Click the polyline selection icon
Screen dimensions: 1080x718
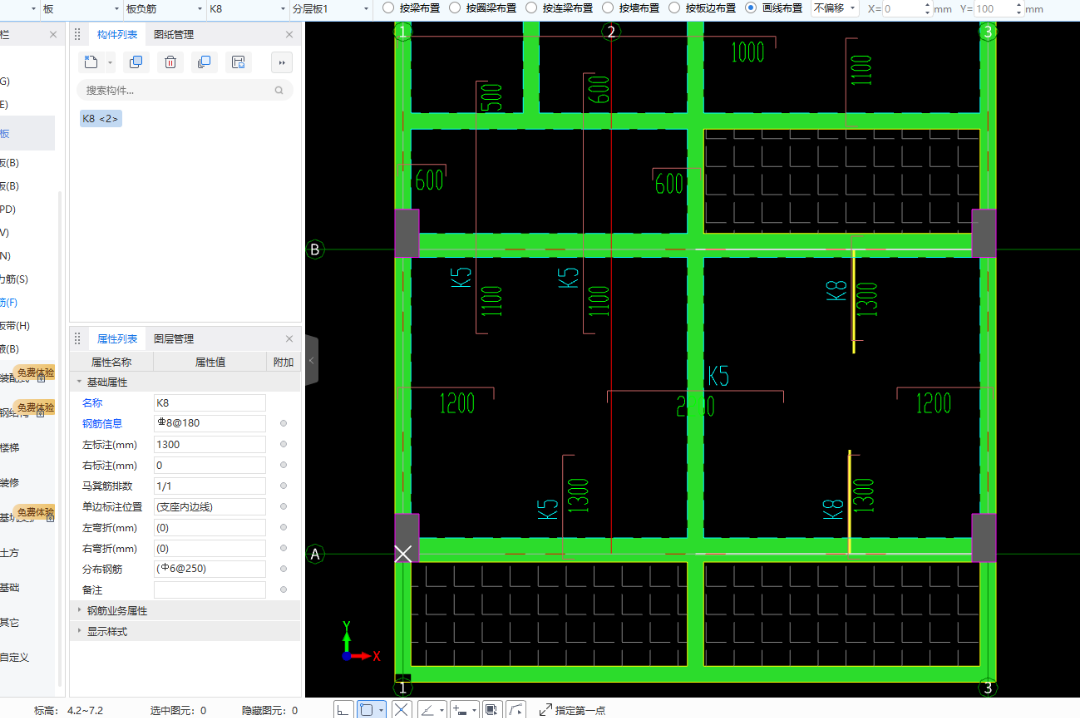tap(516, 709)
